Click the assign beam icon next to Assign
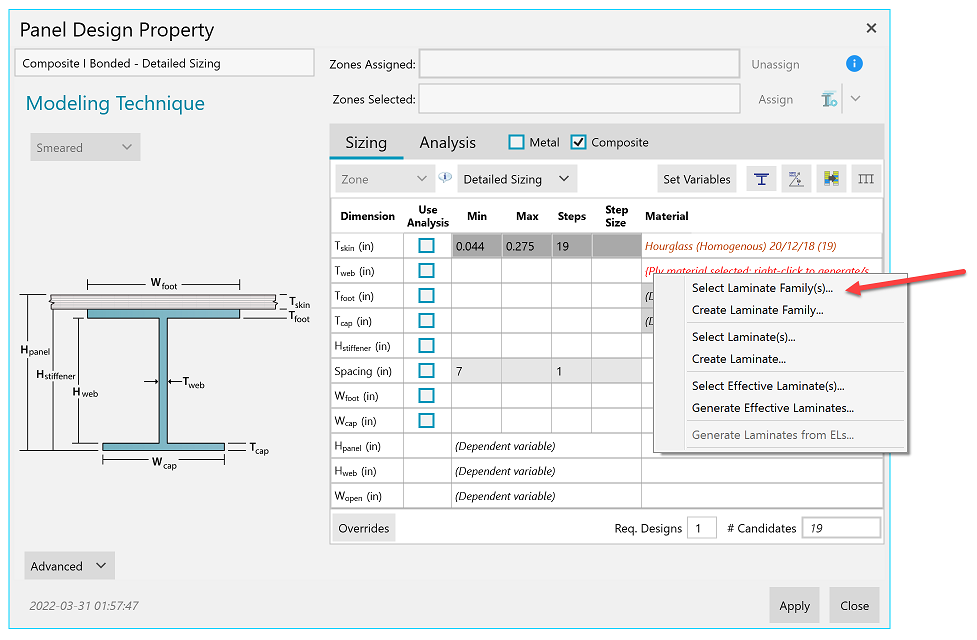Screen dimensions: 977x640 click(x=829, y=100)
